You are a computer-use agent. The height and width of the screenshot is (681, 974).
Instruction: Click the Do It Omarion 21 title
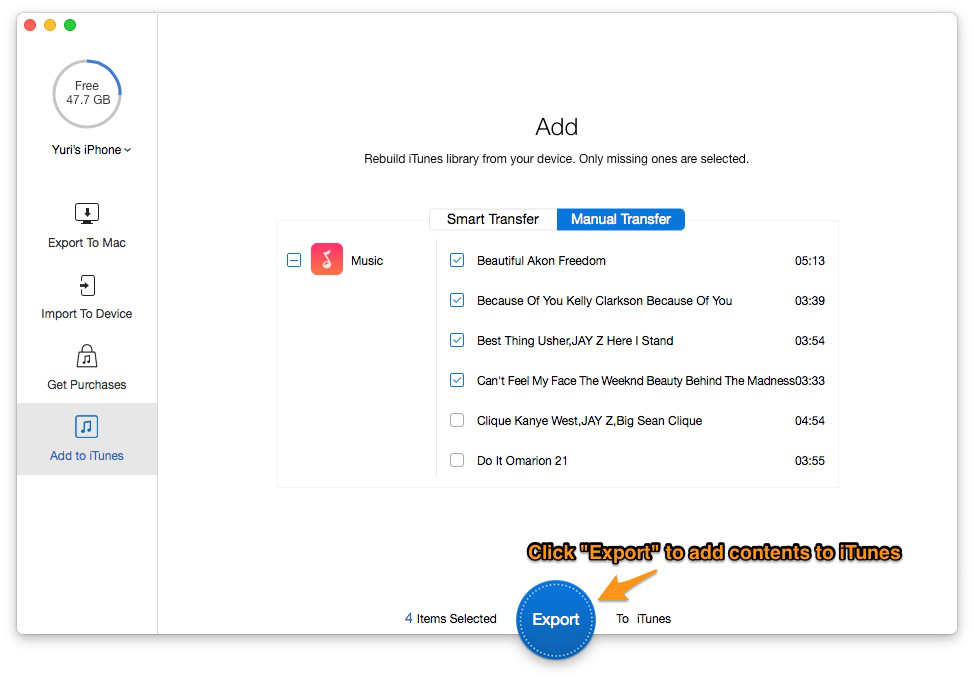[522, 460]
